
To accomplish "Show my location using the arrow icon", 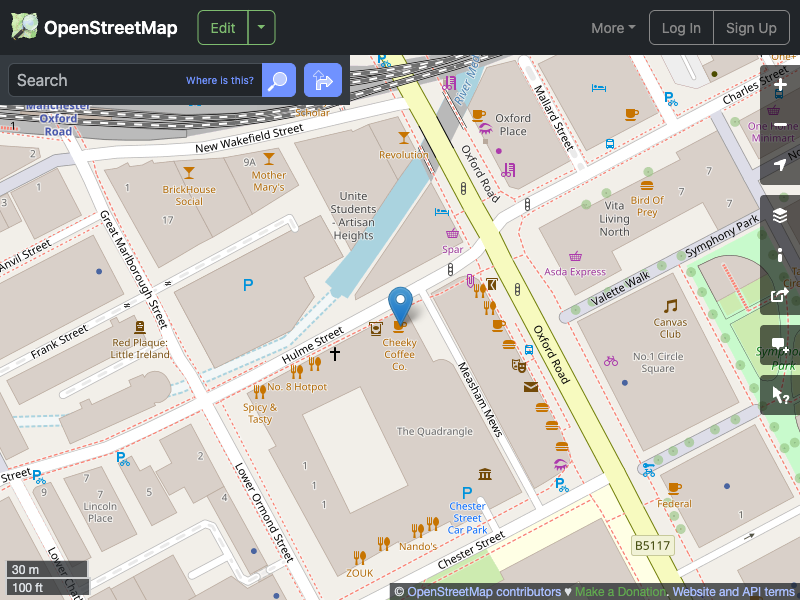I will [779, 163].
